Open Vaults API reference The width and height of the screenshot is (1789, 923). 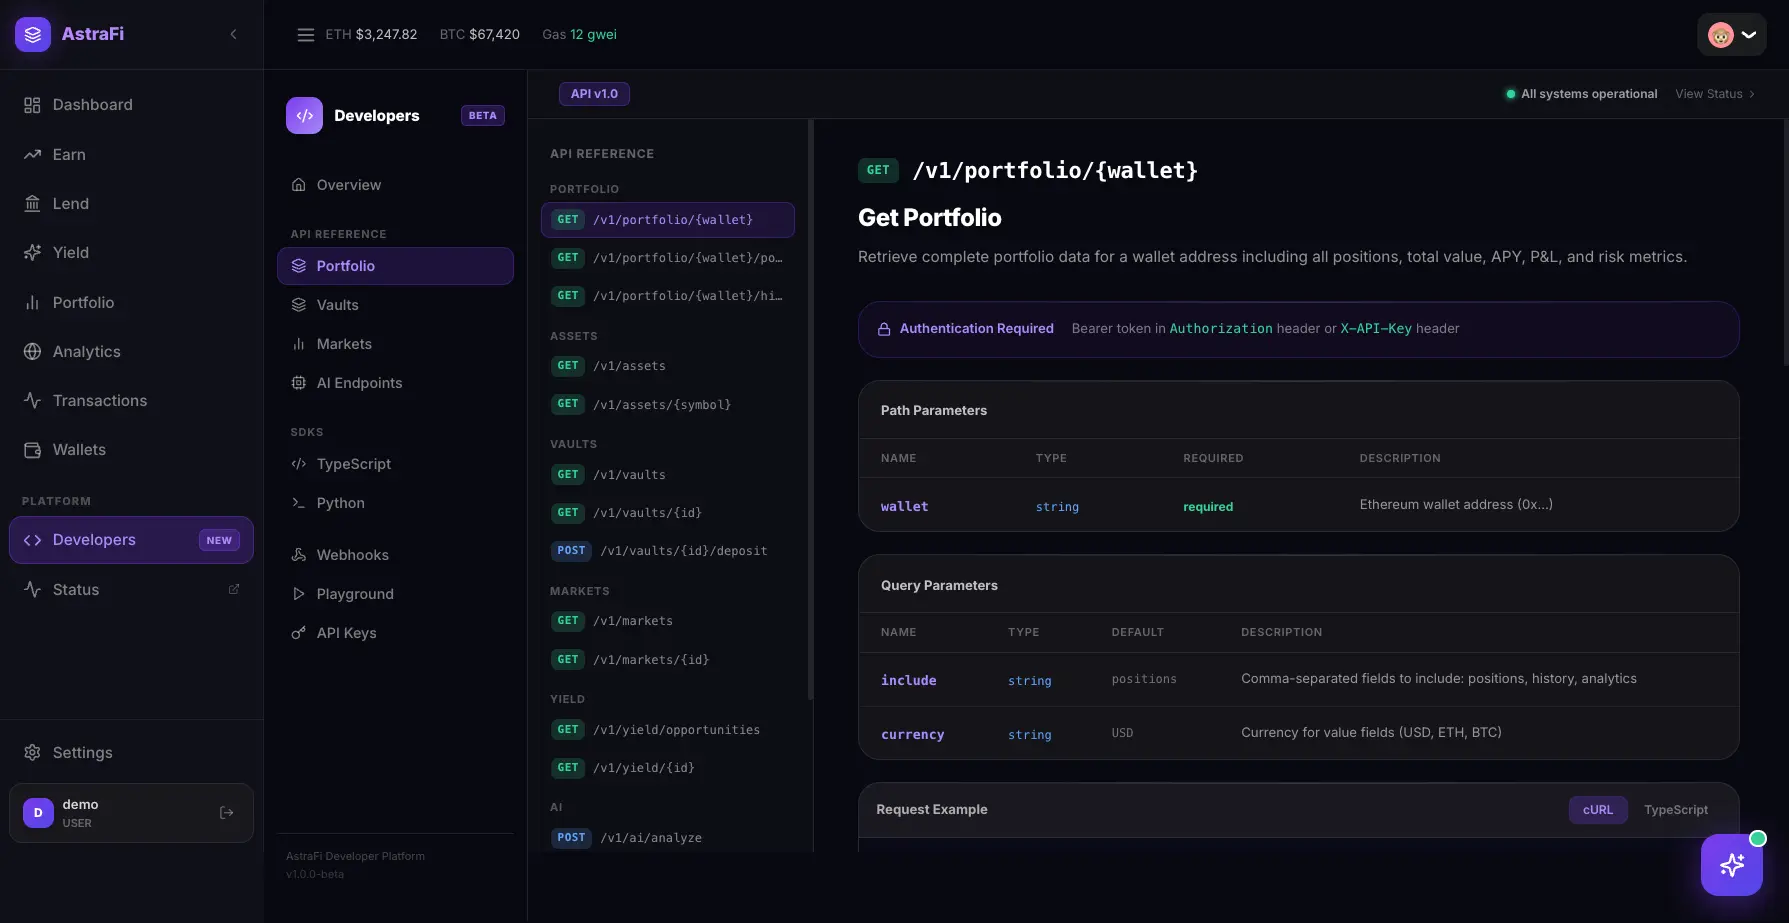(395, 305)
